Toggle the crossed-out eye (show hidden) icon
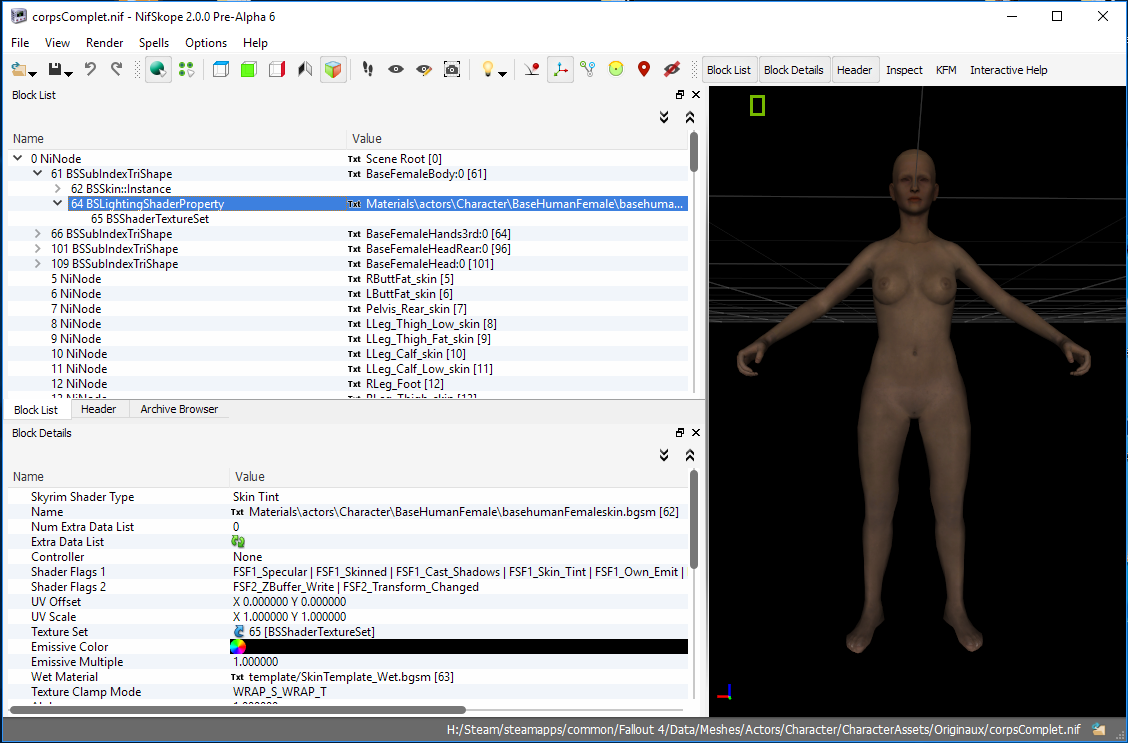 [672, 70]
